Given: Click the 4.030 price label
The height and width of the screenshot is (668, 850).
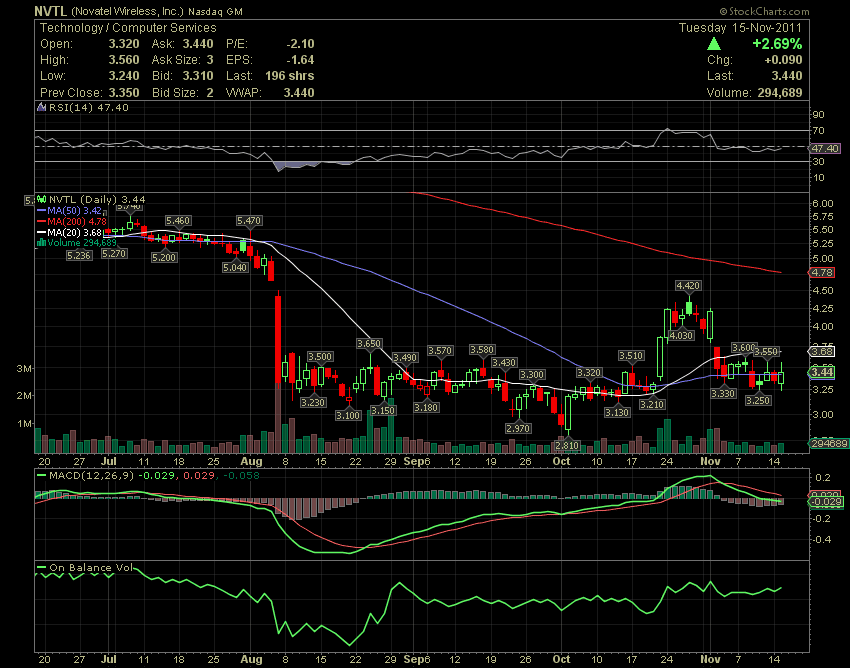Looking at the screenshot, I should (681, 335).
